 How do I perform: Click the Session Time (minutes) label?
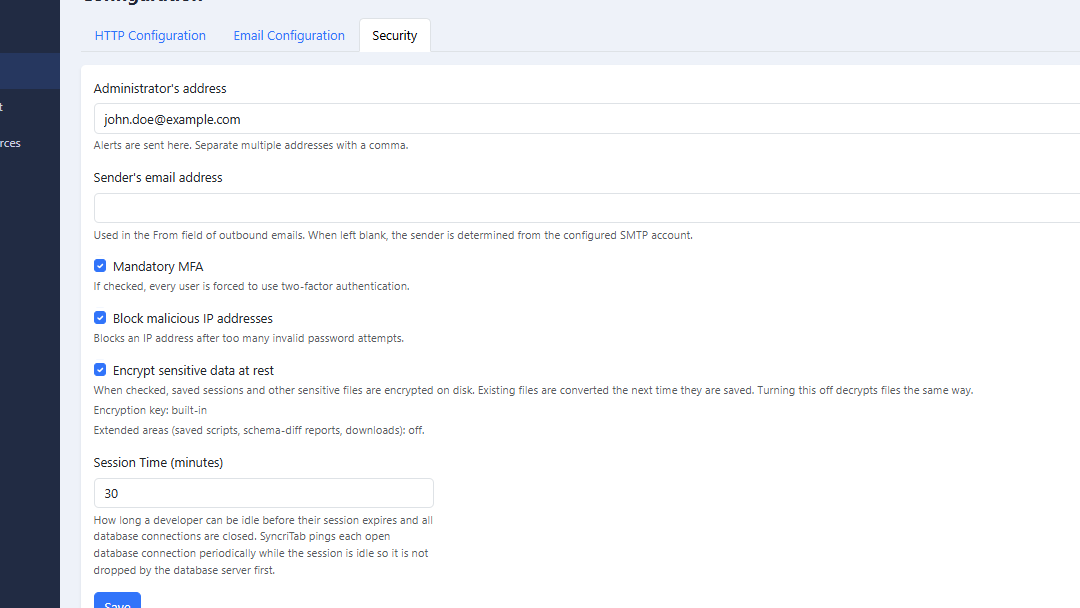point(158,463)
